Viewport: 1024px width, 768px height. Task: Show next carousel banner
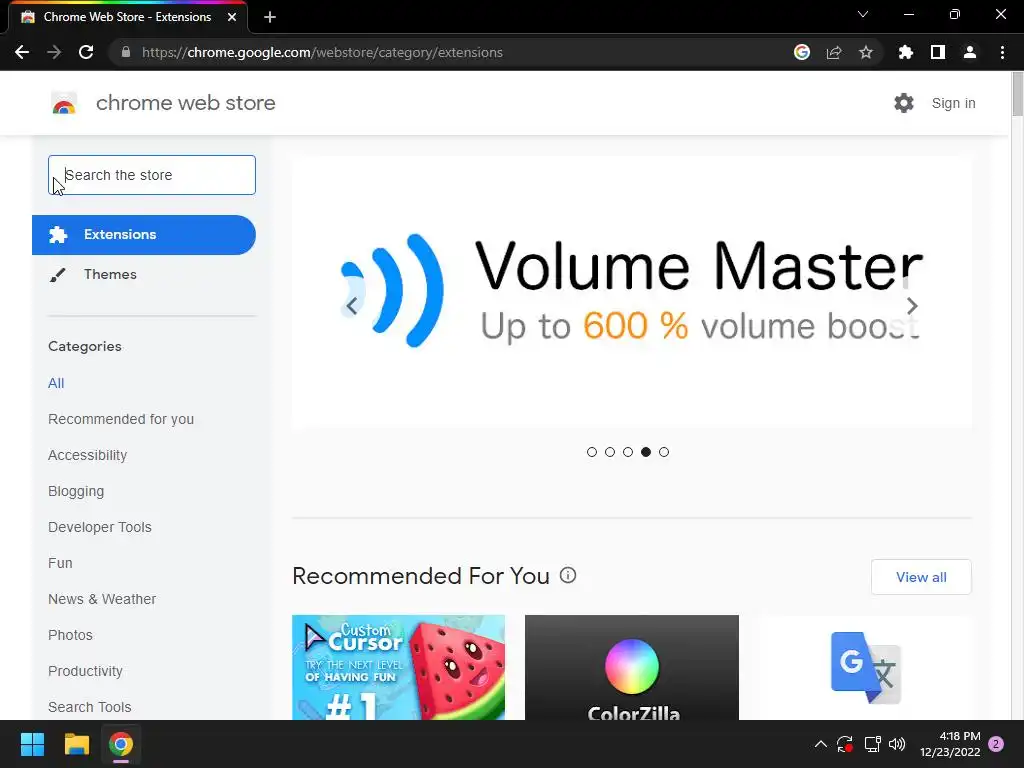click(912, 306)
